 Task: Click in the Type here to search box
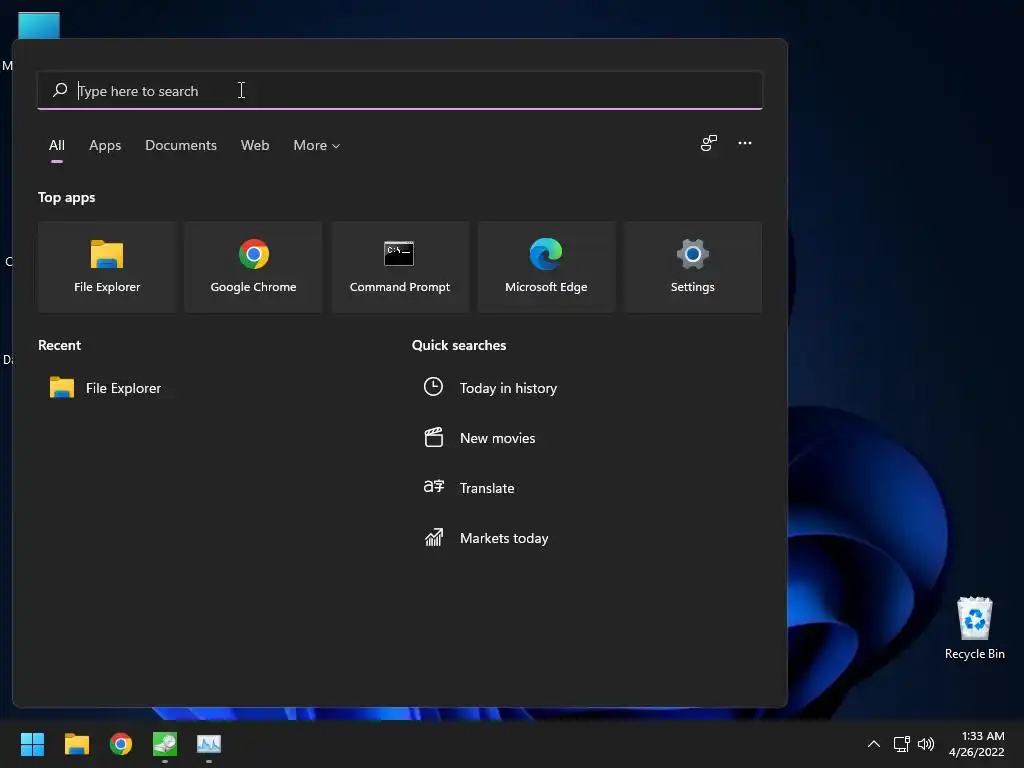tap(400, 90)
